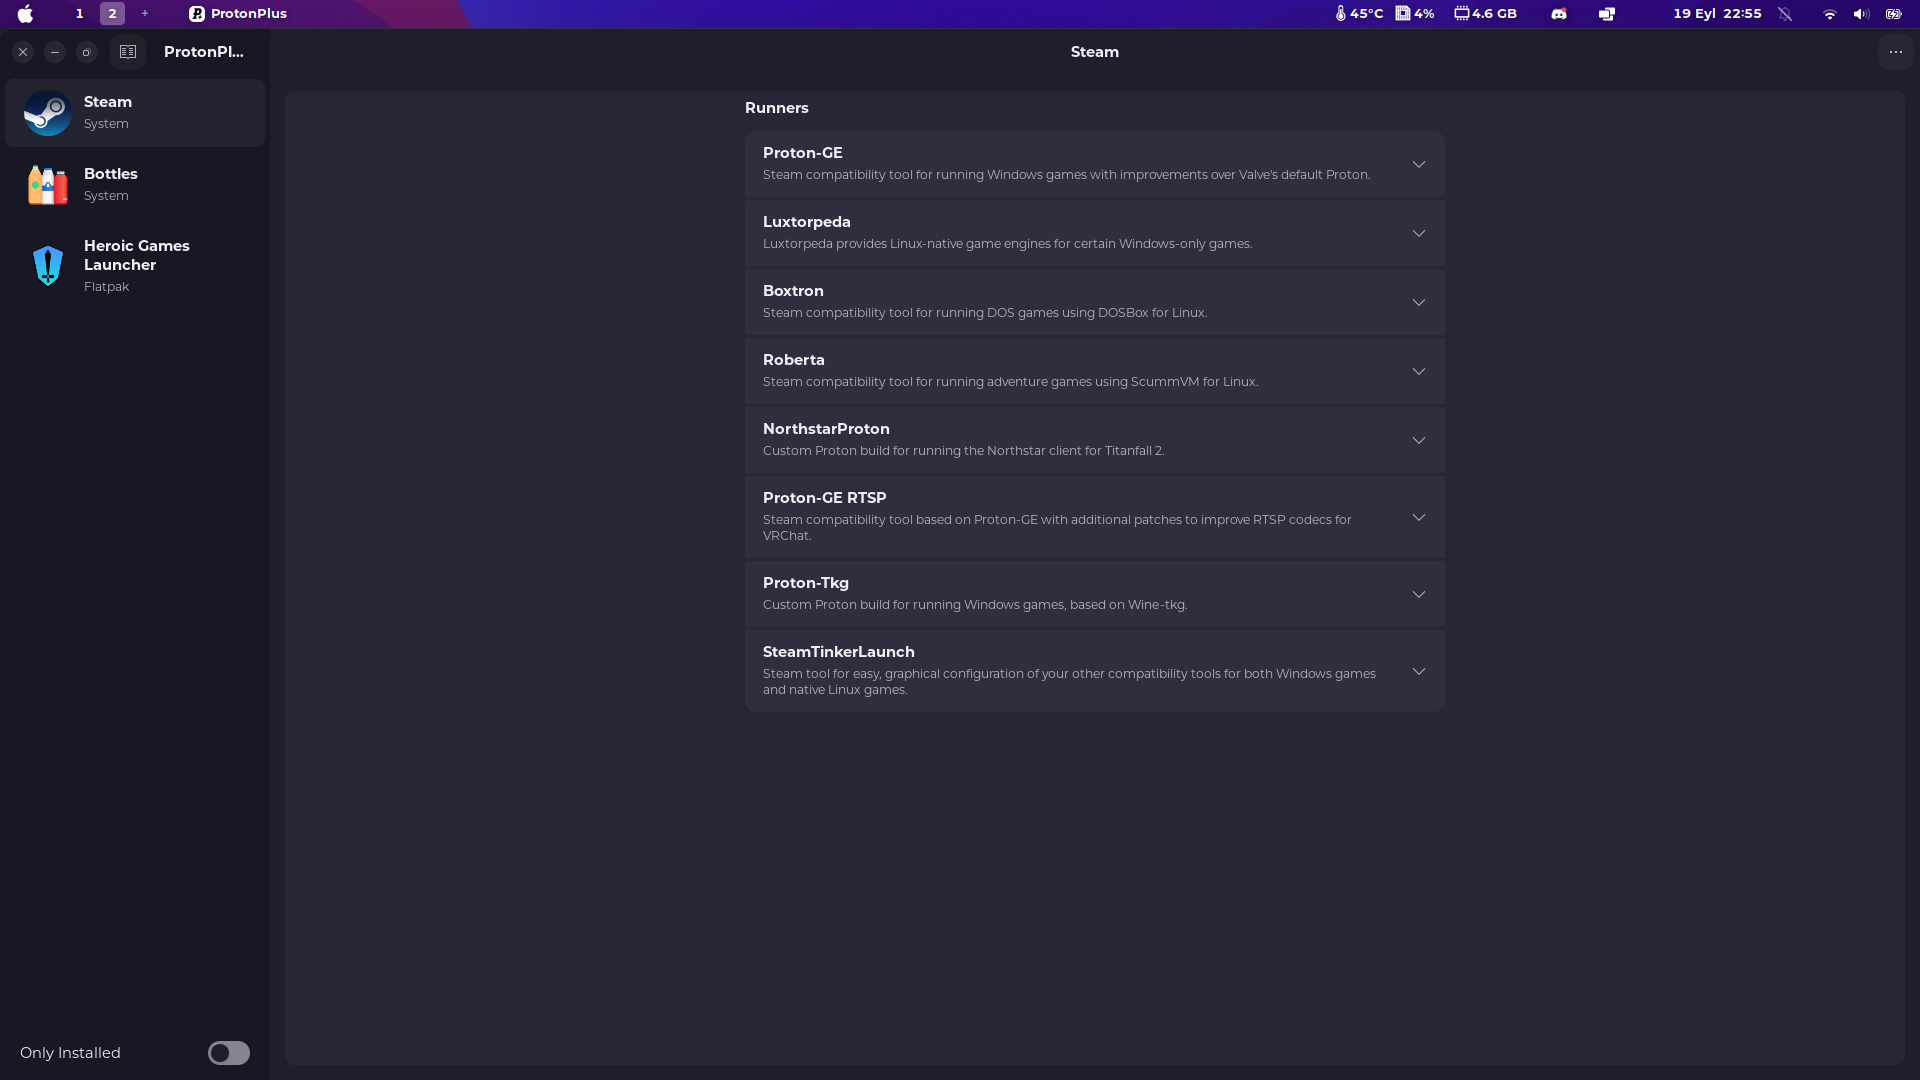Switch to workspace 1
Image resolution: width=1920 pixels, height=1080 pixels.
79,14
